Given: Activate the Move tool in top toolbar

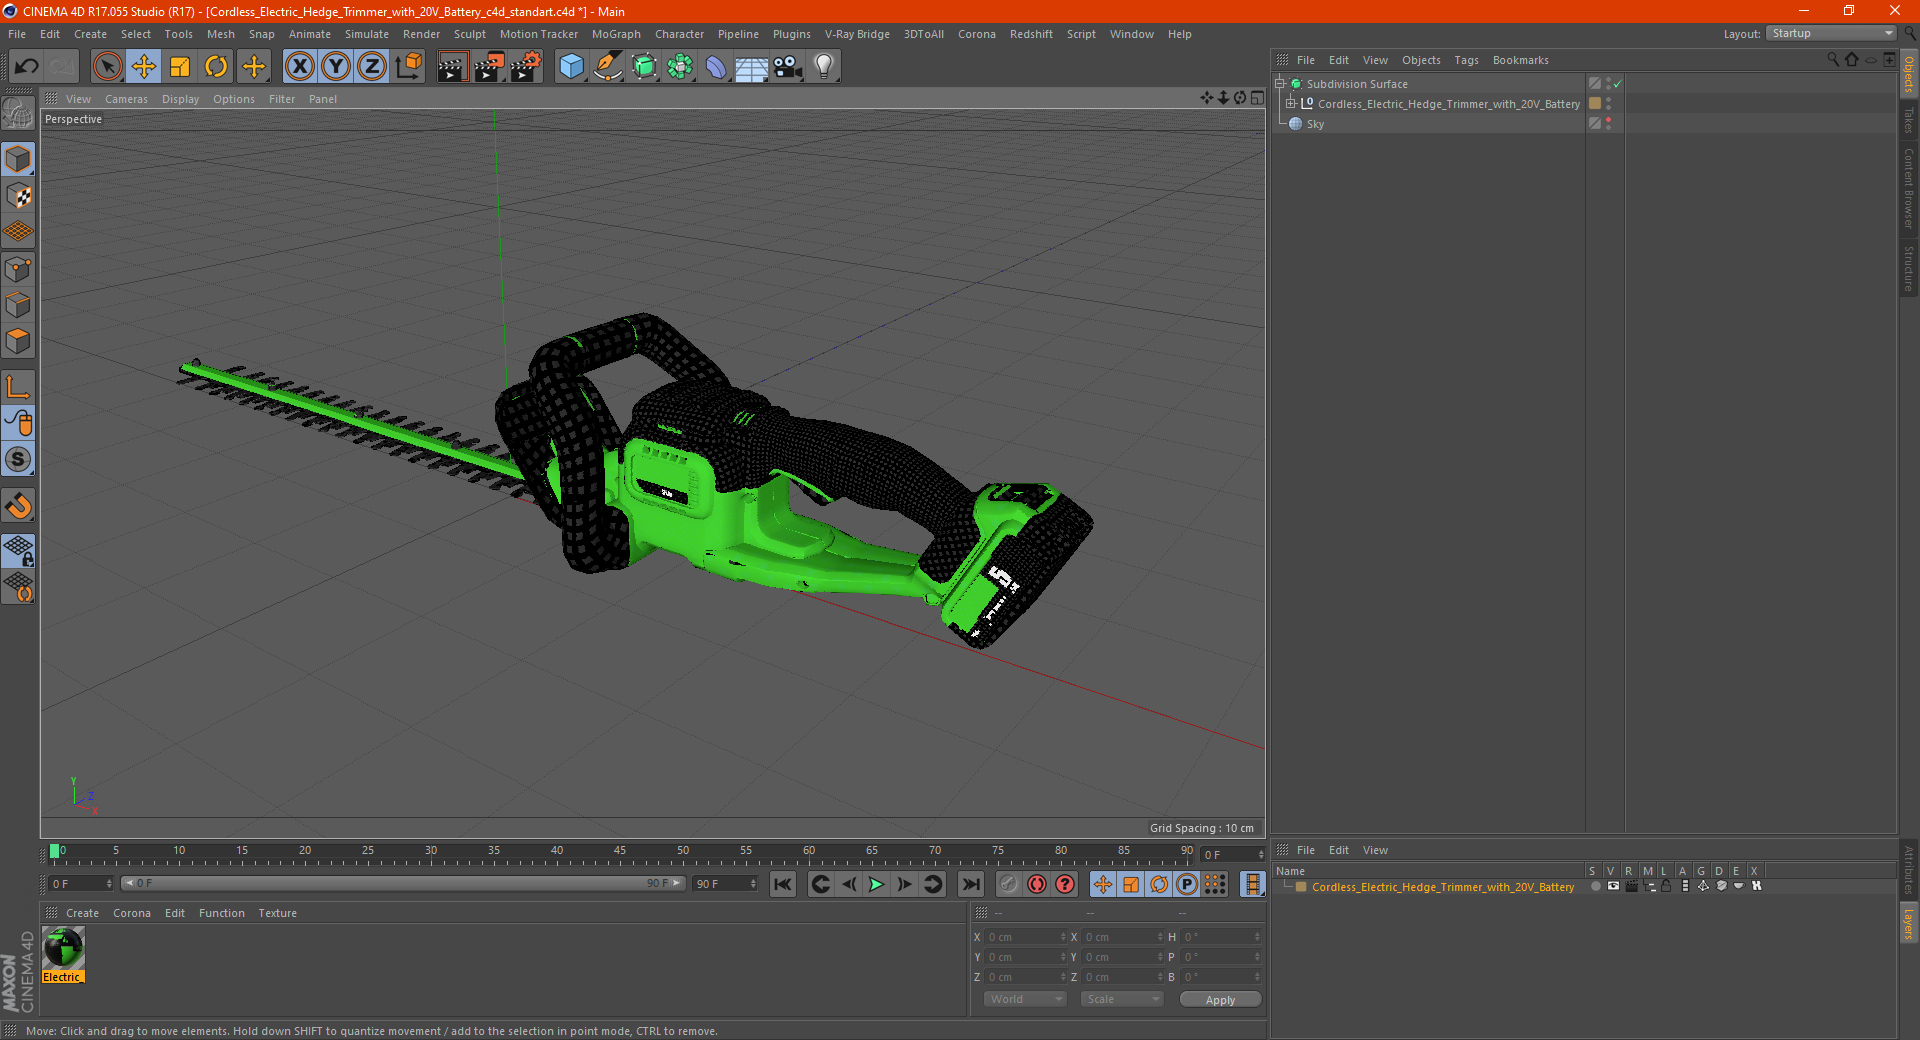Looking at the screenshot, I should coord(144,67).
